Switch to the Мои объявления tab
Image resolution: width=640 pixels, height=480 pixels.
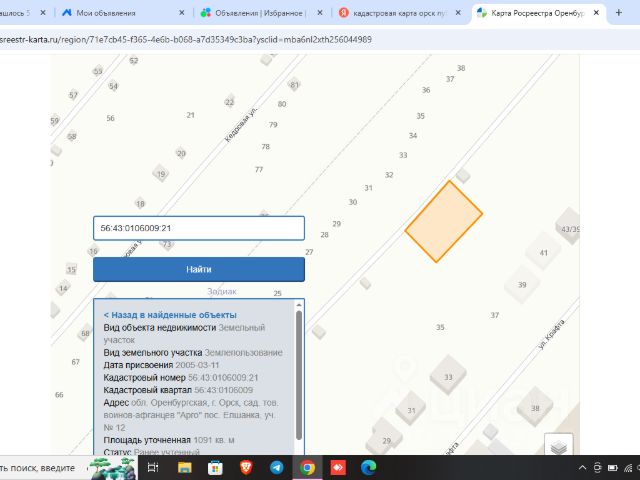click(x=106, y=13)
